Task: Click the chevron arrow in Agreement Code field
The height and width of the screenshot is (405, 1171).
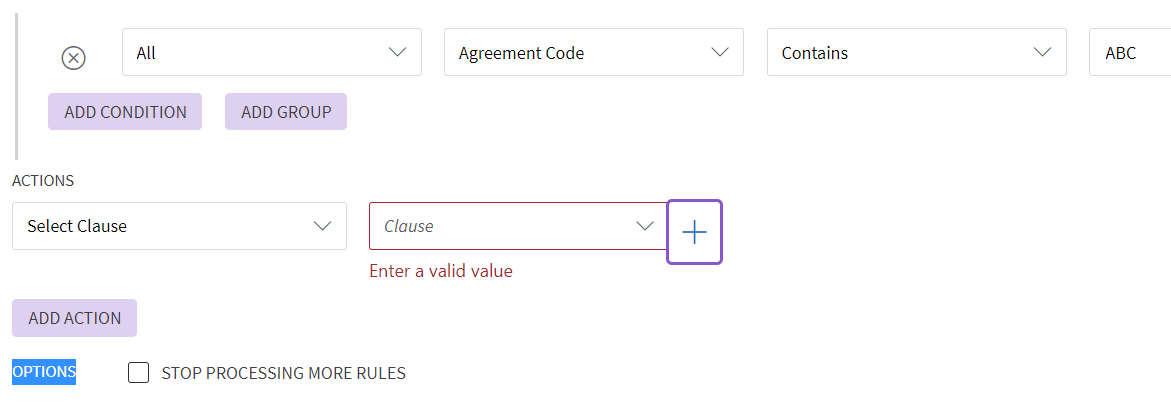Action: click(x=719, y=52)
